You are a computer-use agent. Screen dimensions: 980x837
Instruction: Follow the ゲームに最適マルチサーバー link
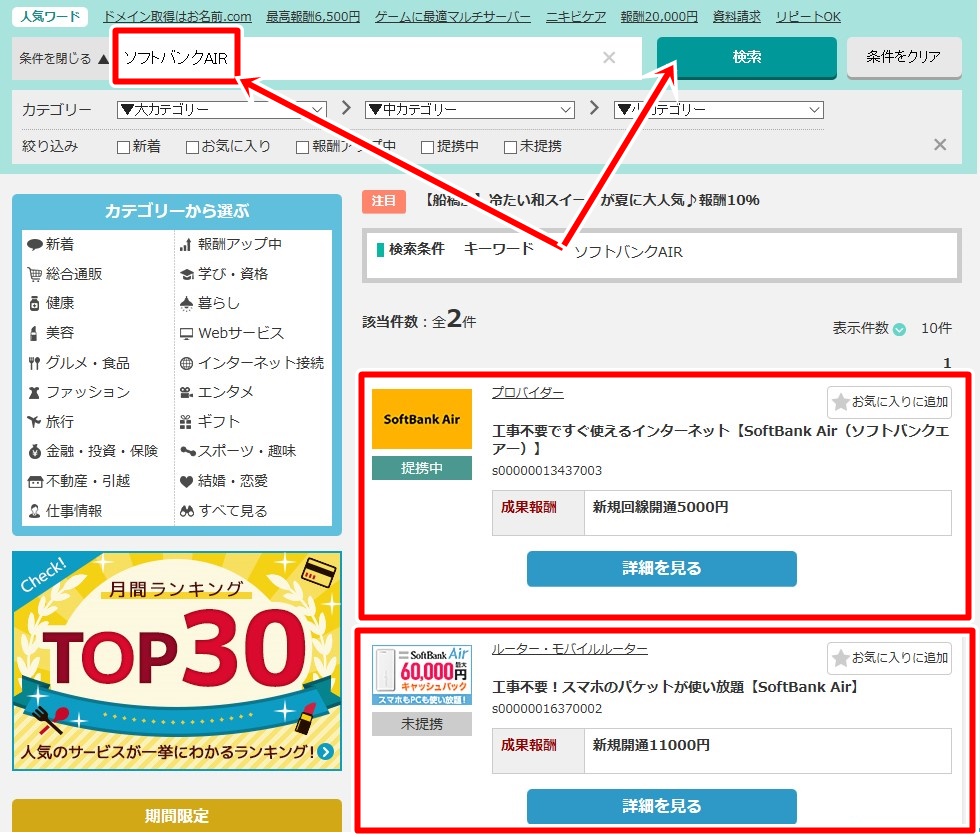[x=453, y=17]
